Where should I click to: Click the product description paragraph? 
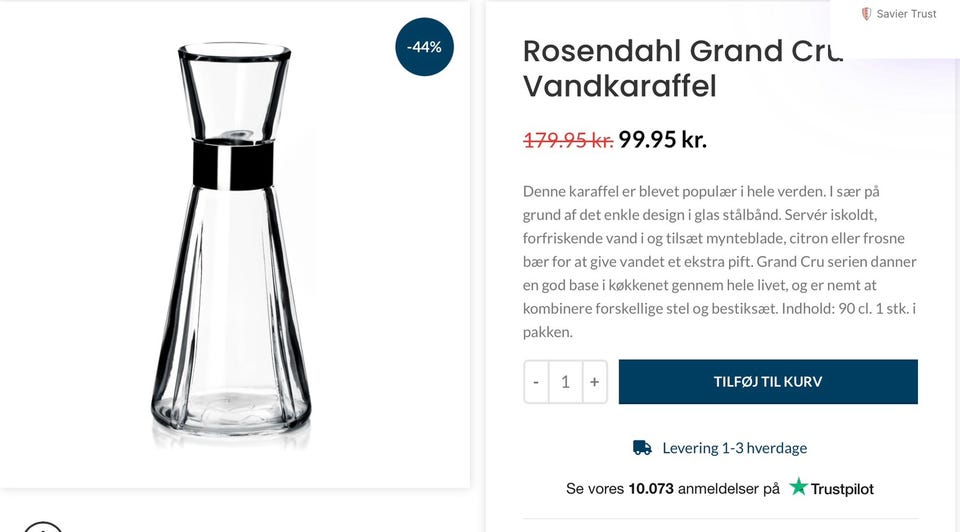point(720,261)
